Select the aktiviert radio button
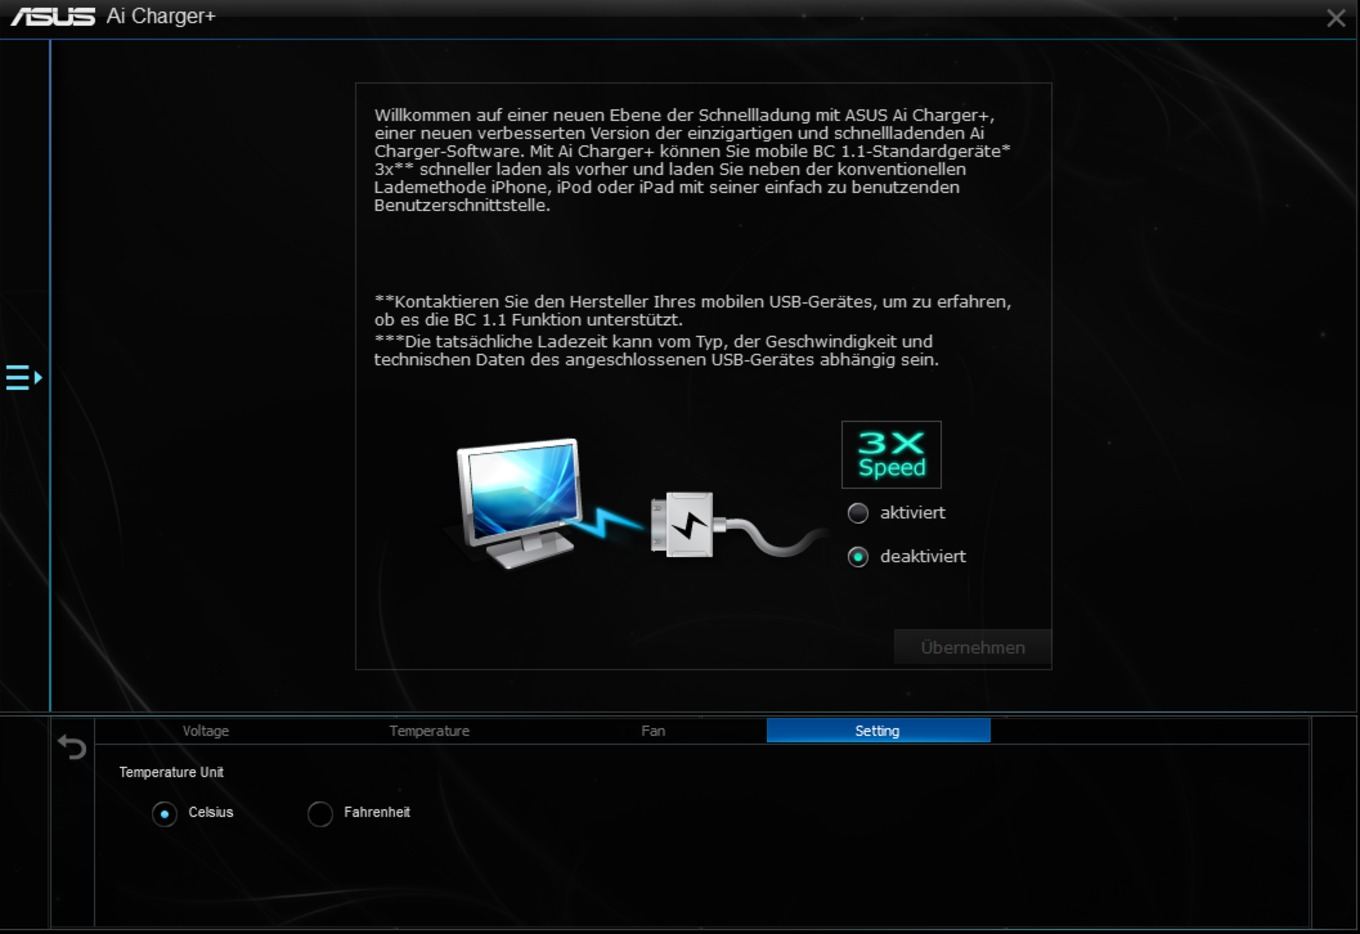This screenshot has height=934, width=1360. point(858,513)
